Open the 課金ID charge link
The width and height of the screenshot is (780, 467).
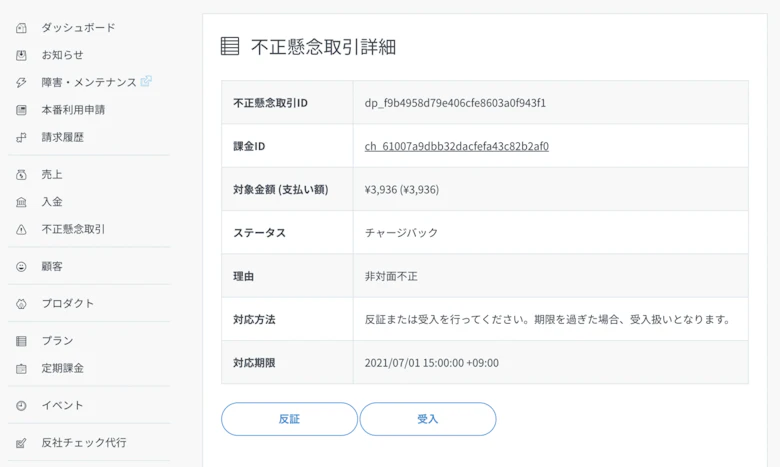[x=456, y=146]
